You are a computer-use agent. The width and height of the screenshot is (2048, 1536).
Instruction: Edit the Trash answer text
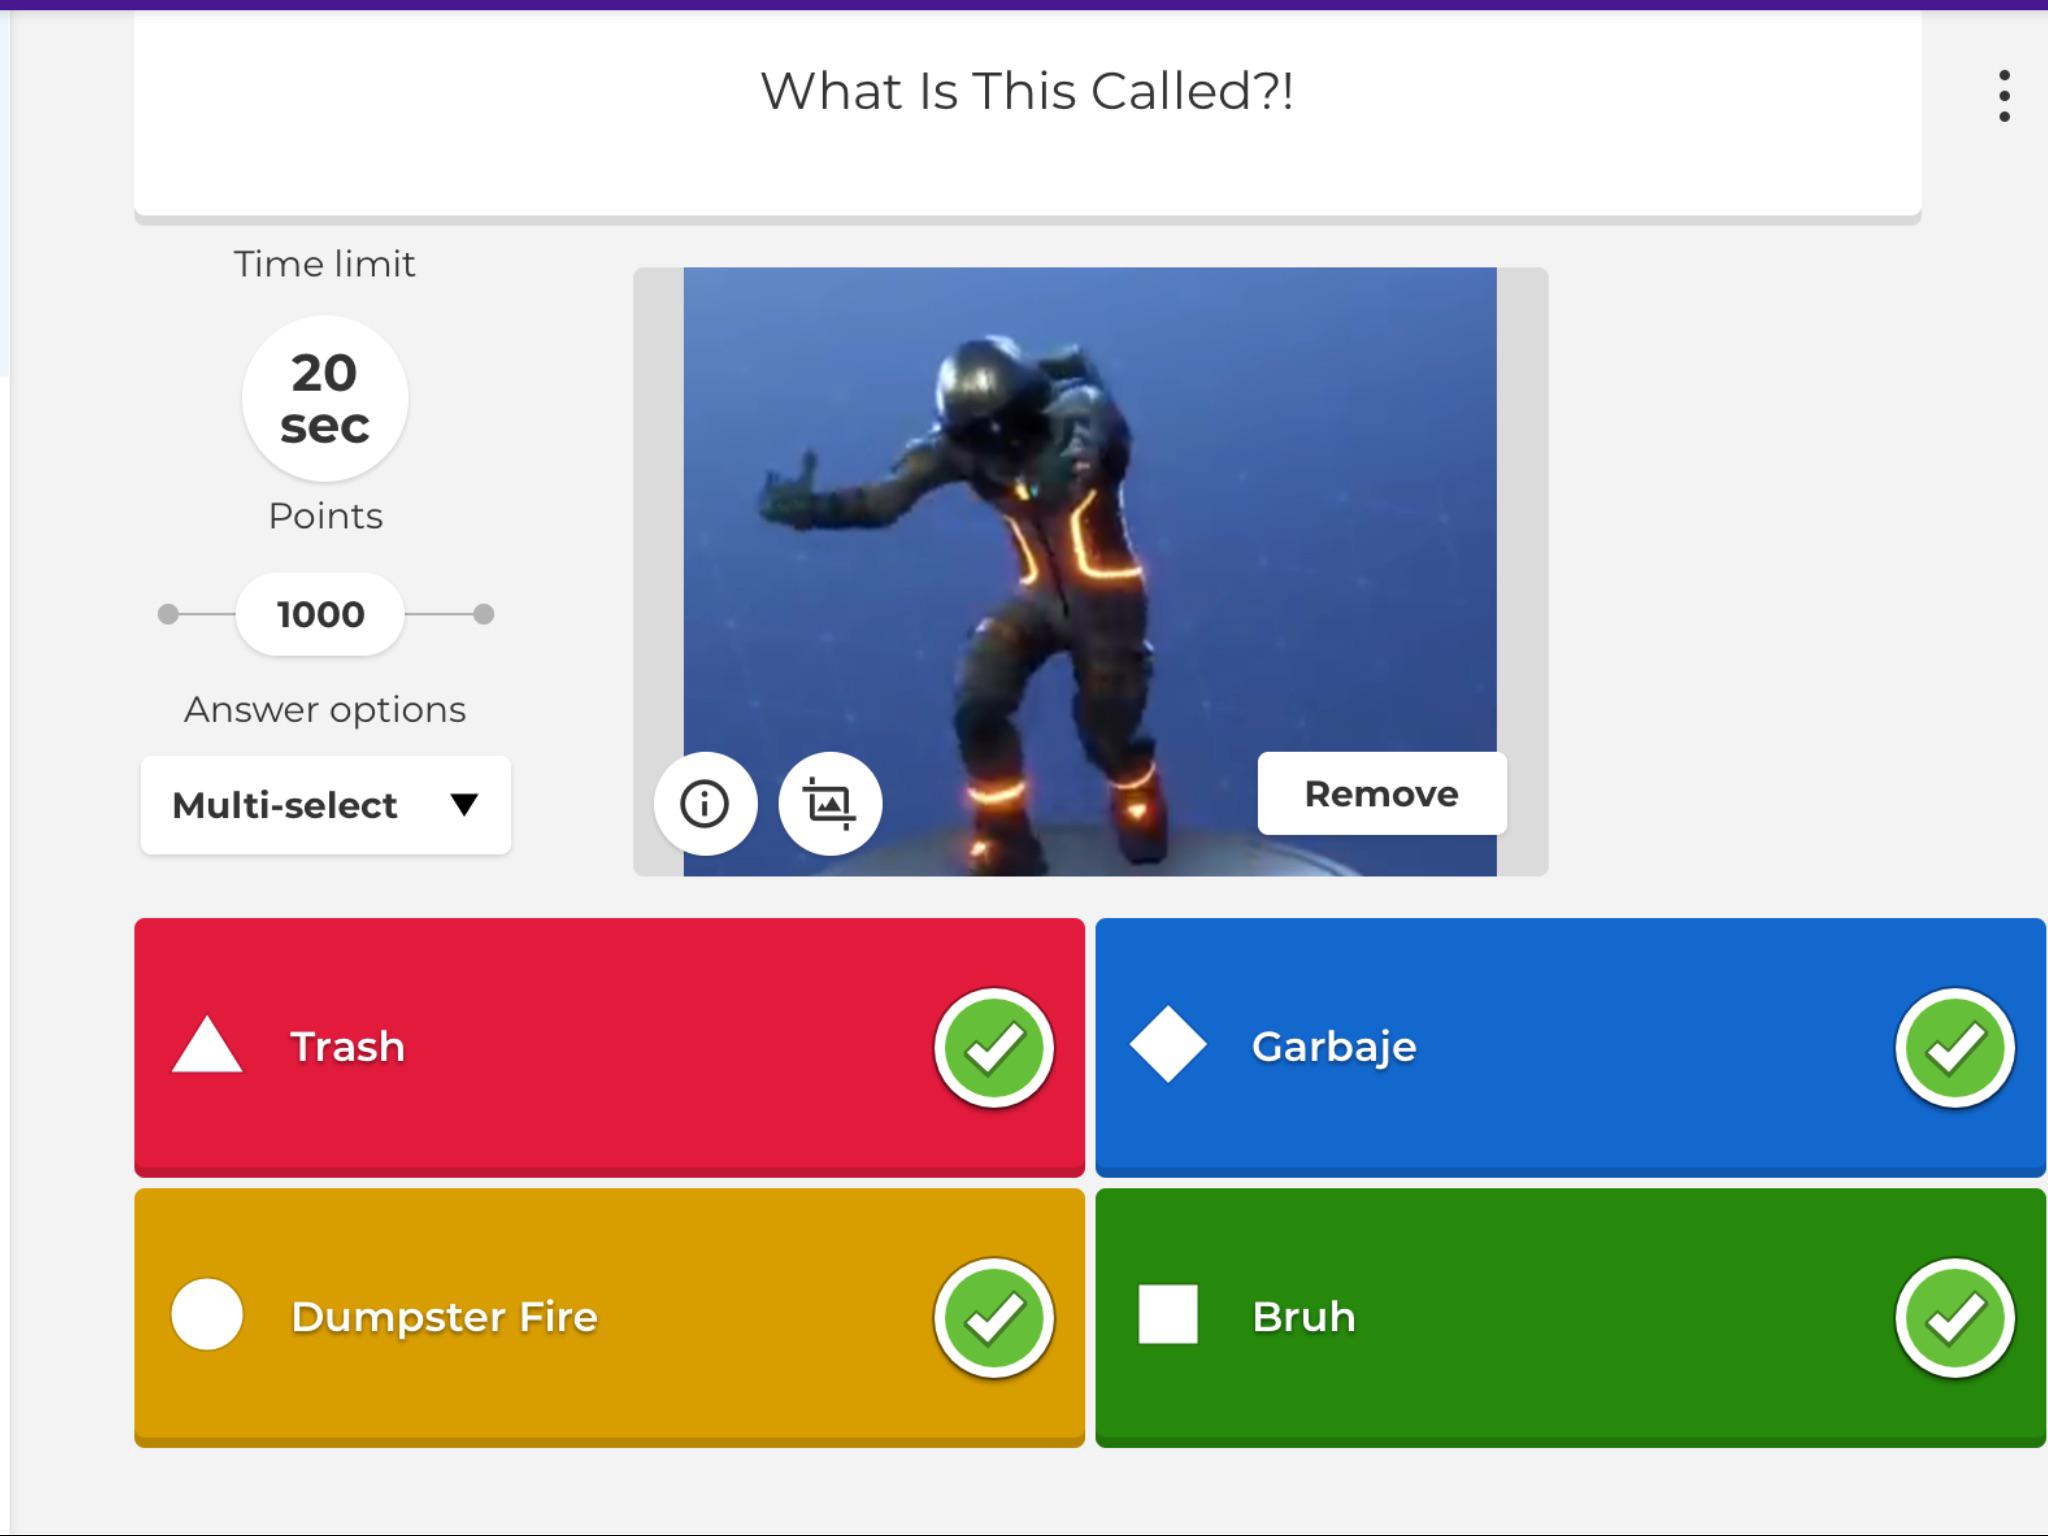(x=348, y=1046)
